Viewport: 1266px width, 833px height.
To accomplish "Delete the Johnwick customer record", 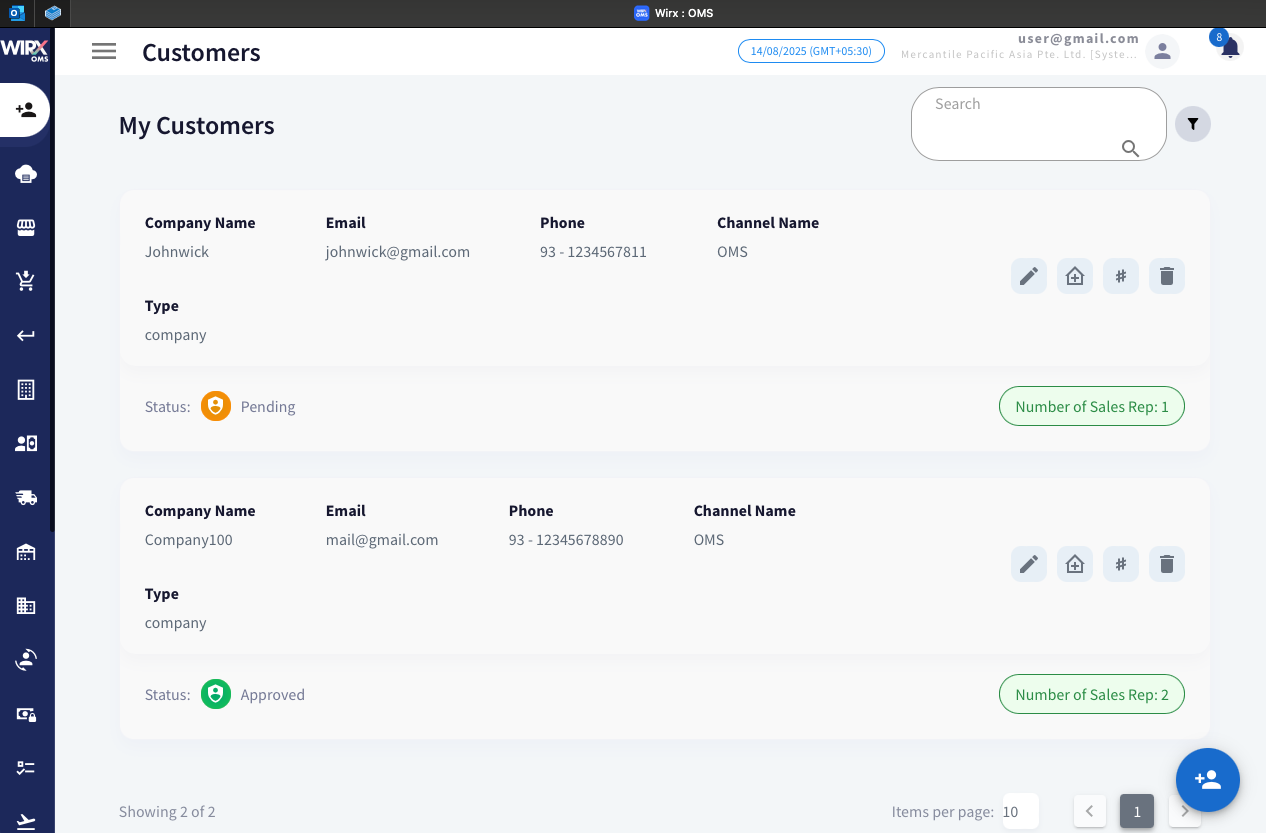I will [1166, 276].
